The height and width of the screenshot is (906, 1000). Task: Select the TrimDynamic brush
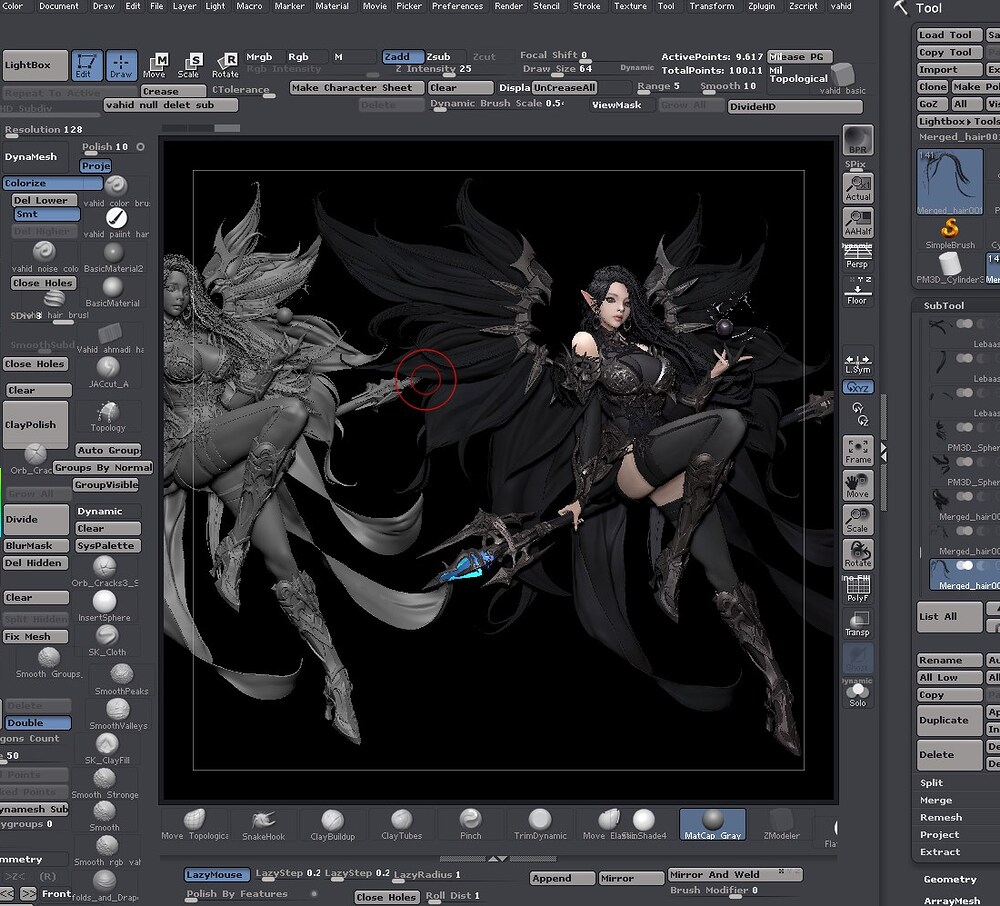(x=540, y=825)
